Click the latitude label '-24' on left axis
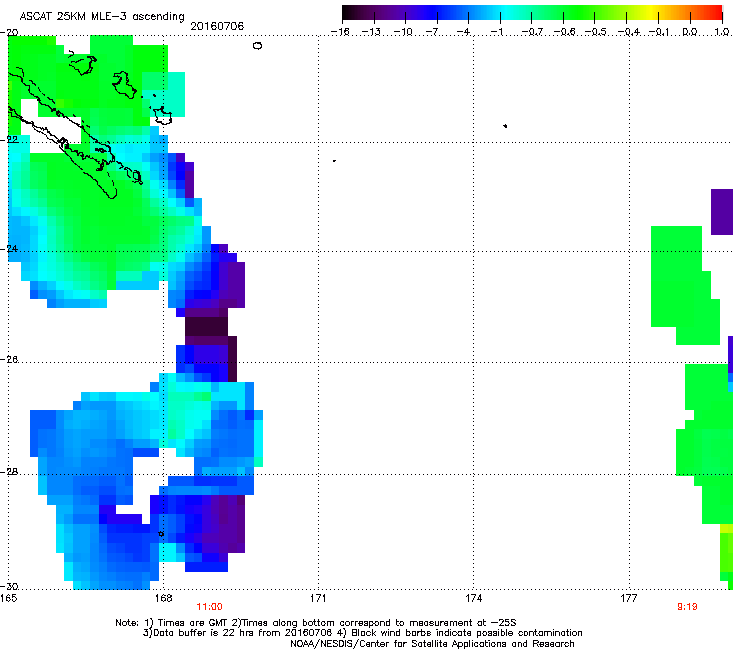The image size is (740, 650). (x=9, y=248)
